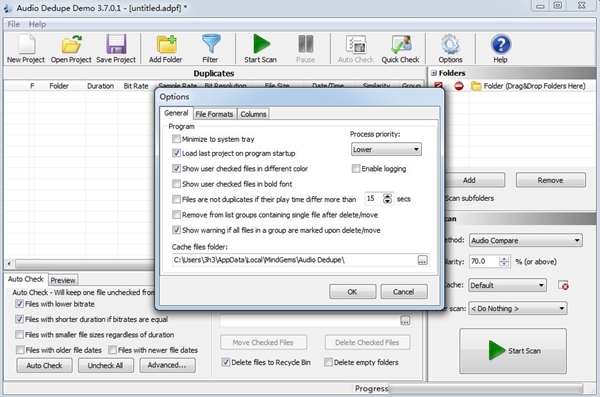Image resolution: width=600 pixels, height=397 pixels.
Task: Open the File menu
Action: click(13, 24)
